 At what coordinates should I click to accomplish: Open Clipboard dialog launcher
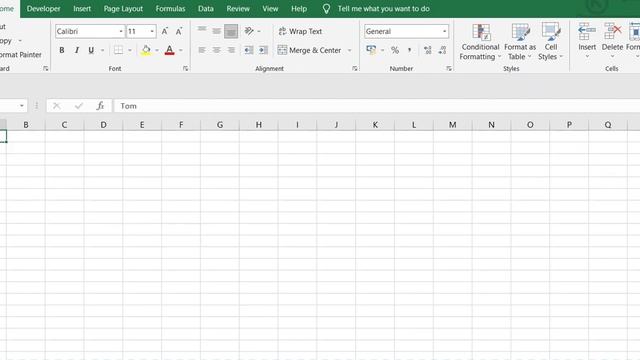tap(46, 69)
